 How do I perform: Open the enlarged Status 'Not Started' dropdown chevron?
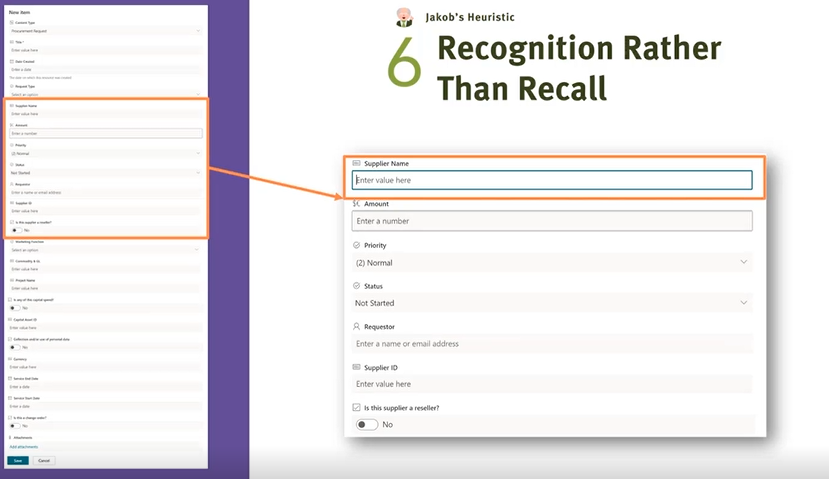point(743,303)
